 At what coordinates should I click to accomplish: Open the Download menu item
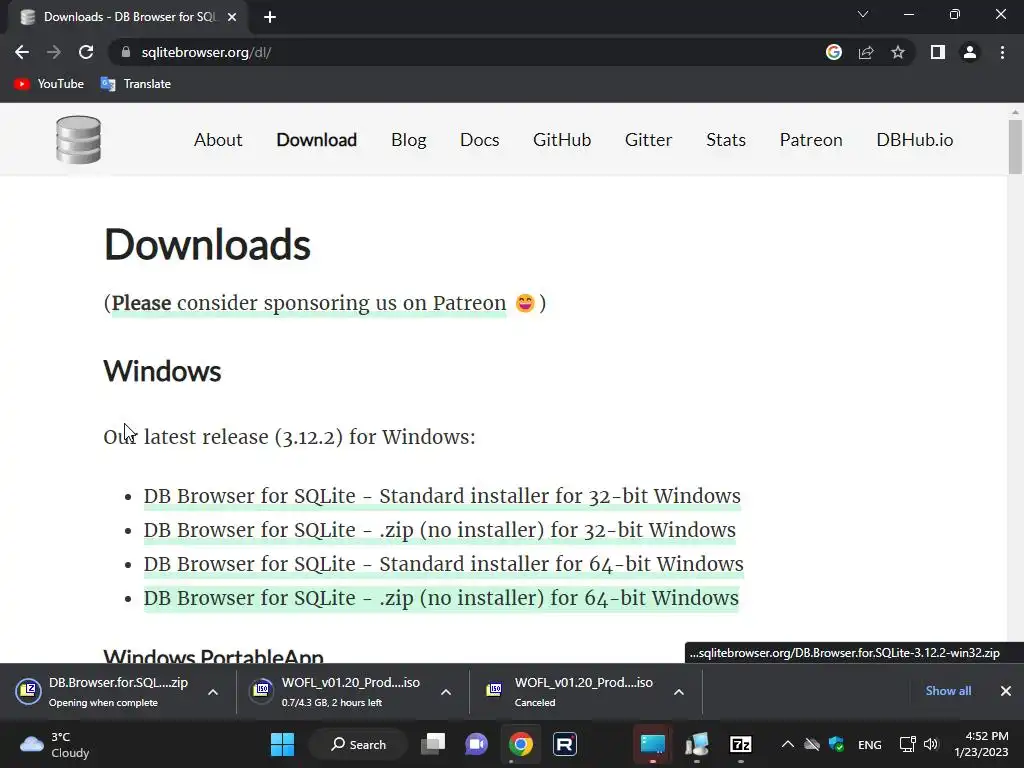pos(317,140)
